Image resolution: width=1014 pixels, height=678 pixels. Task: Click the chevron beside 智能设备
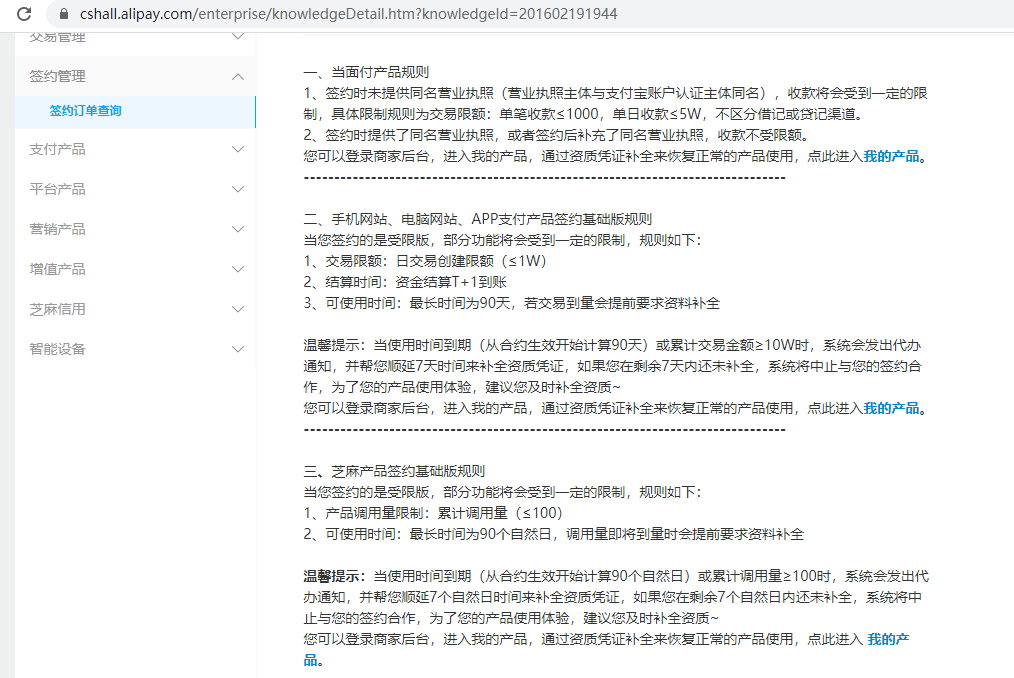(237, 349)
